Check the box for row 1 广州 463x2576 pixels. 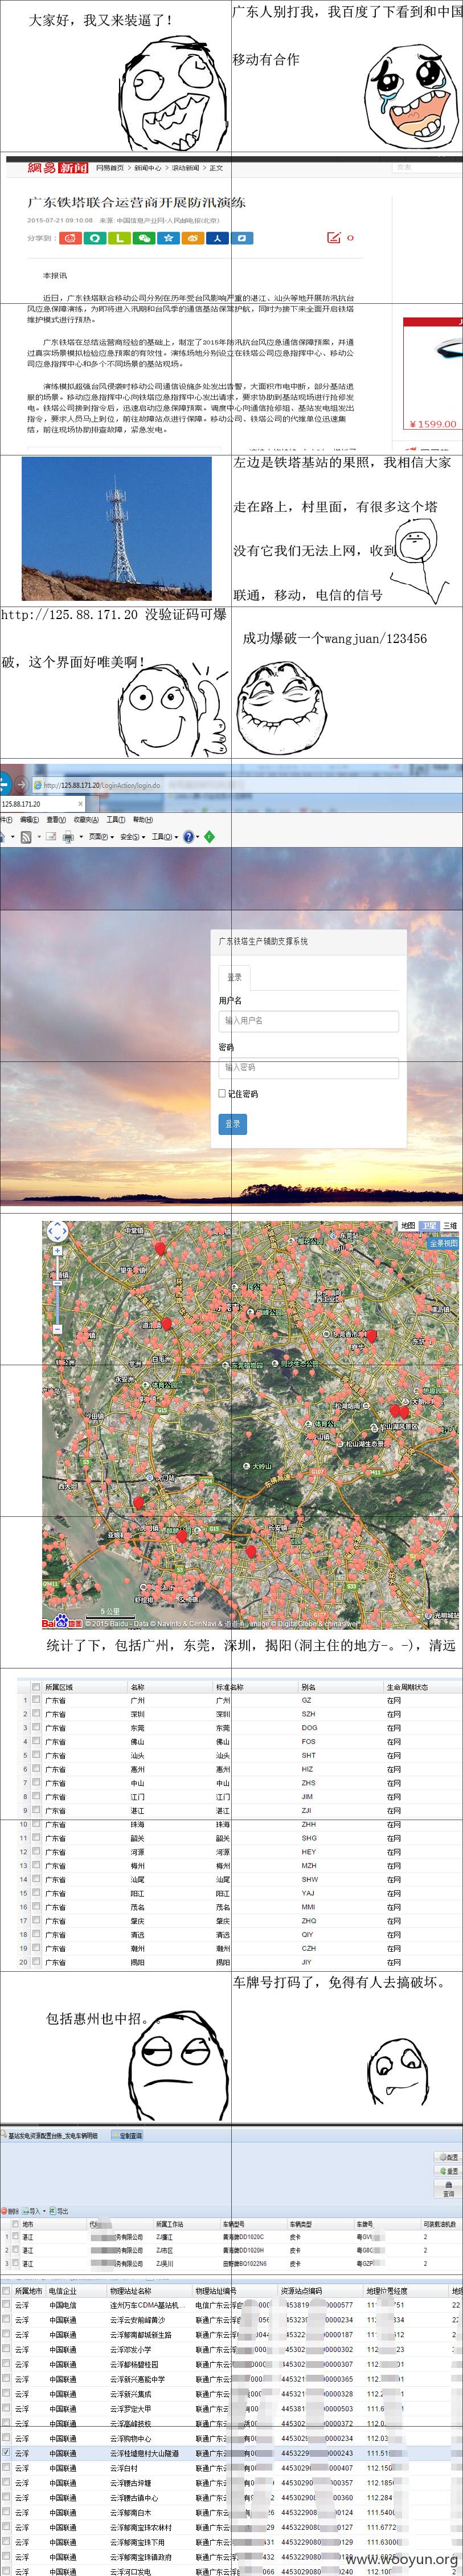(x=37, y=1700)
